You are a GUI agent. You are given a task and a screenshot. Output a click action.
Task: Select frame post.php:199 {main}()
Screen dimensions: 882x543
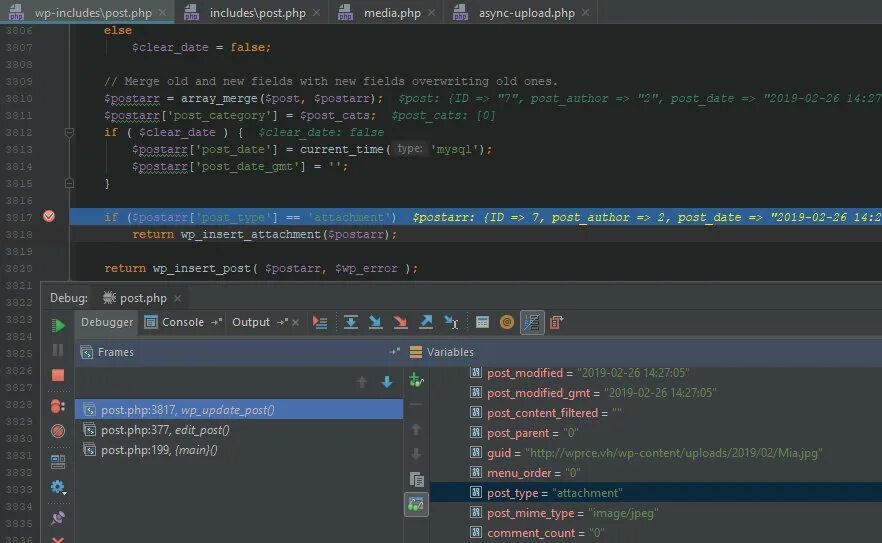239,450
